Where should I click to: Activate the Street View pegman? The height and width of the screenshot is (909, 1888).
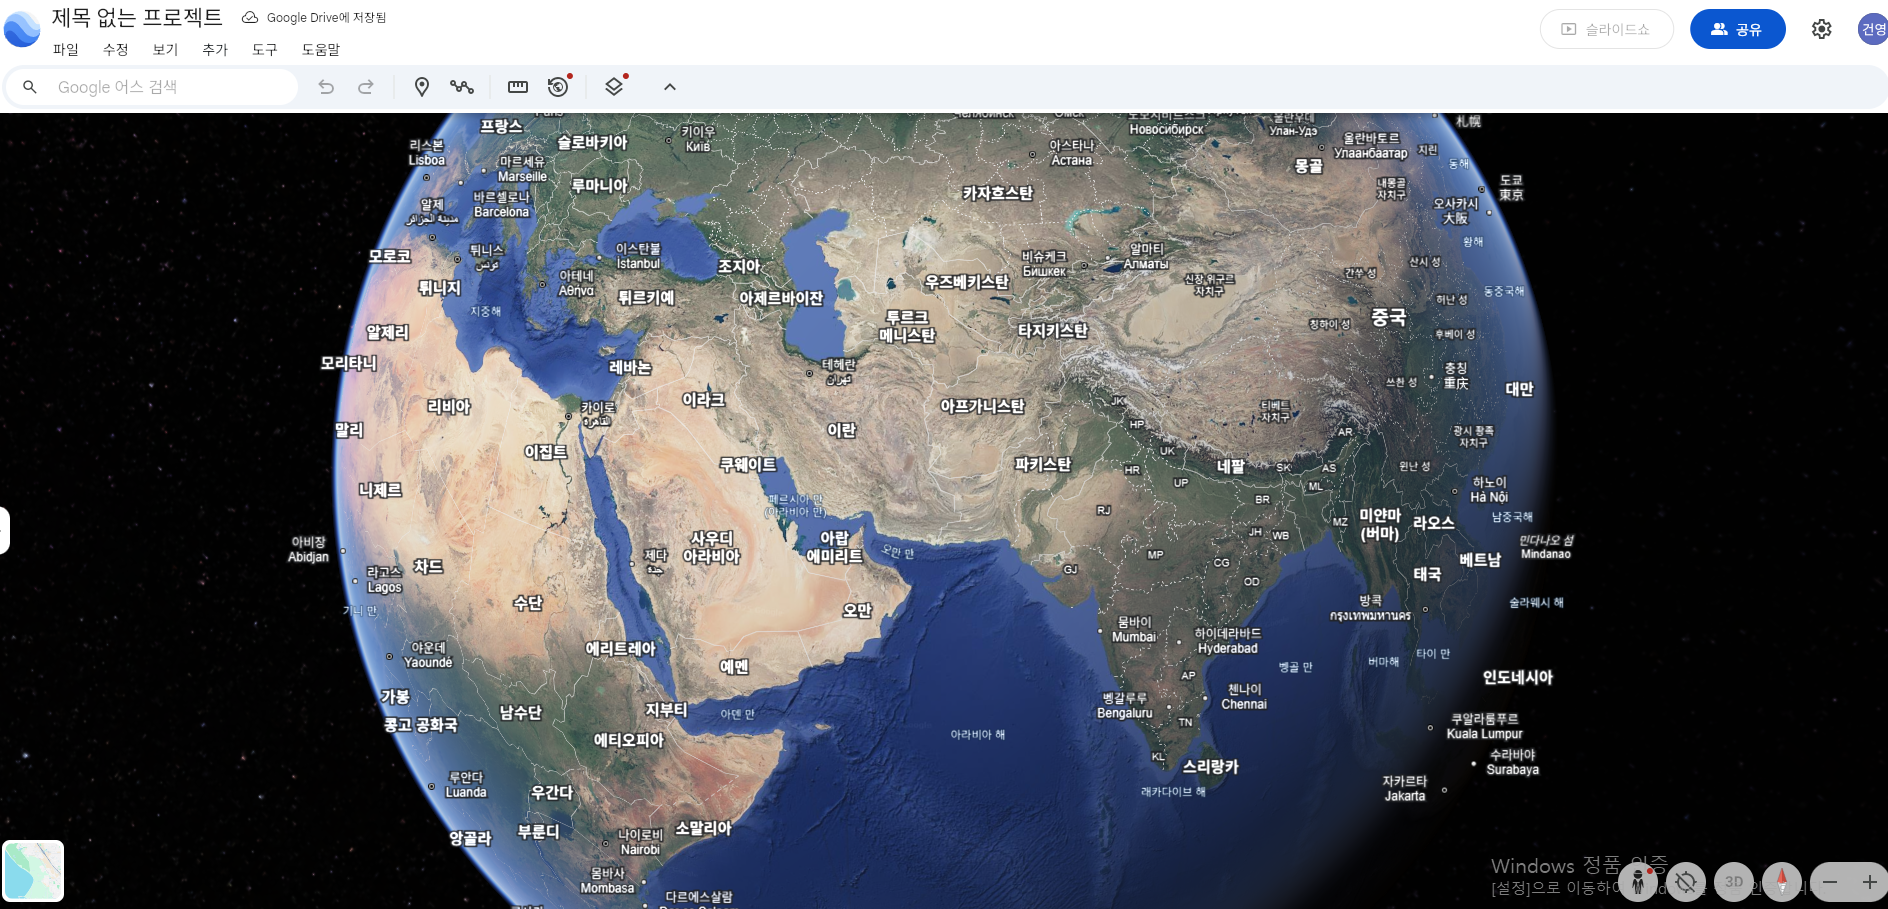coord(1638,882)
